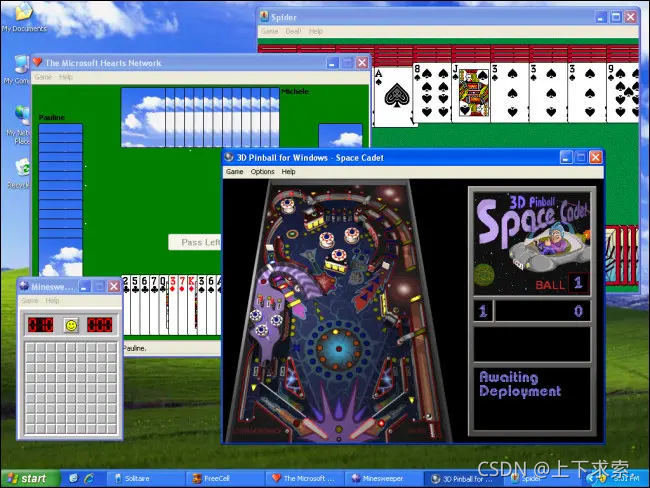
Task: Select the 2 of clubs in Hearts hand
Action: (126, 305)
